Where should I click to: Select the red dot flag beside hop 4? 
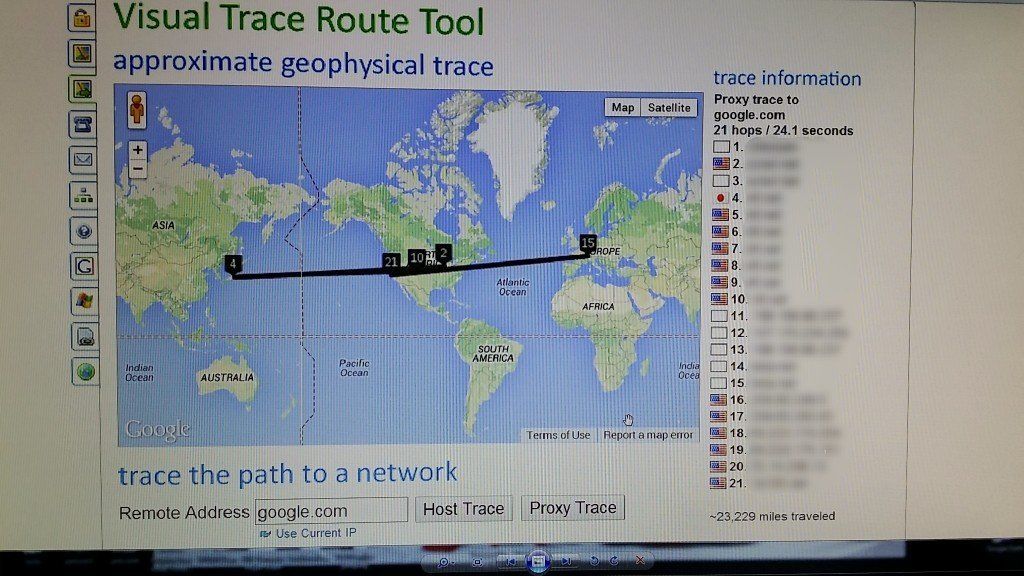[x=720, y=197]
